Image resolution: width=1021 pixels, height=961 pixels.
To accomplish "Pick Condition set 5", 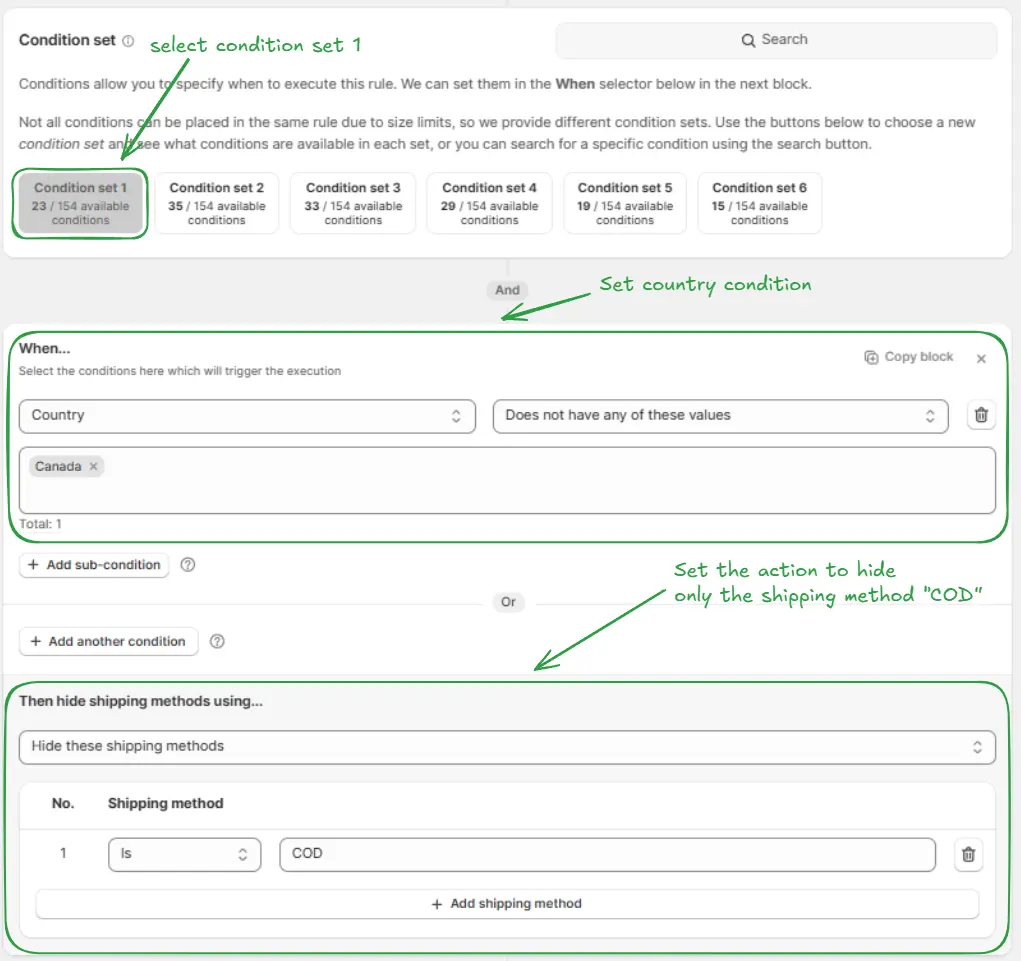I will tap(625, 203).
